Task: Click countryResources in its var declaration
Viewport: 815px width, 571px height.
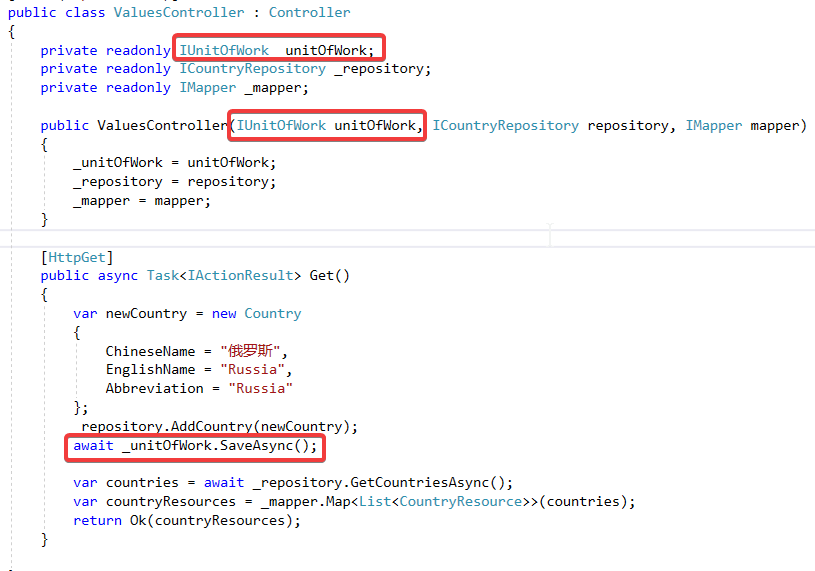Action: click(x=170, y=502)
